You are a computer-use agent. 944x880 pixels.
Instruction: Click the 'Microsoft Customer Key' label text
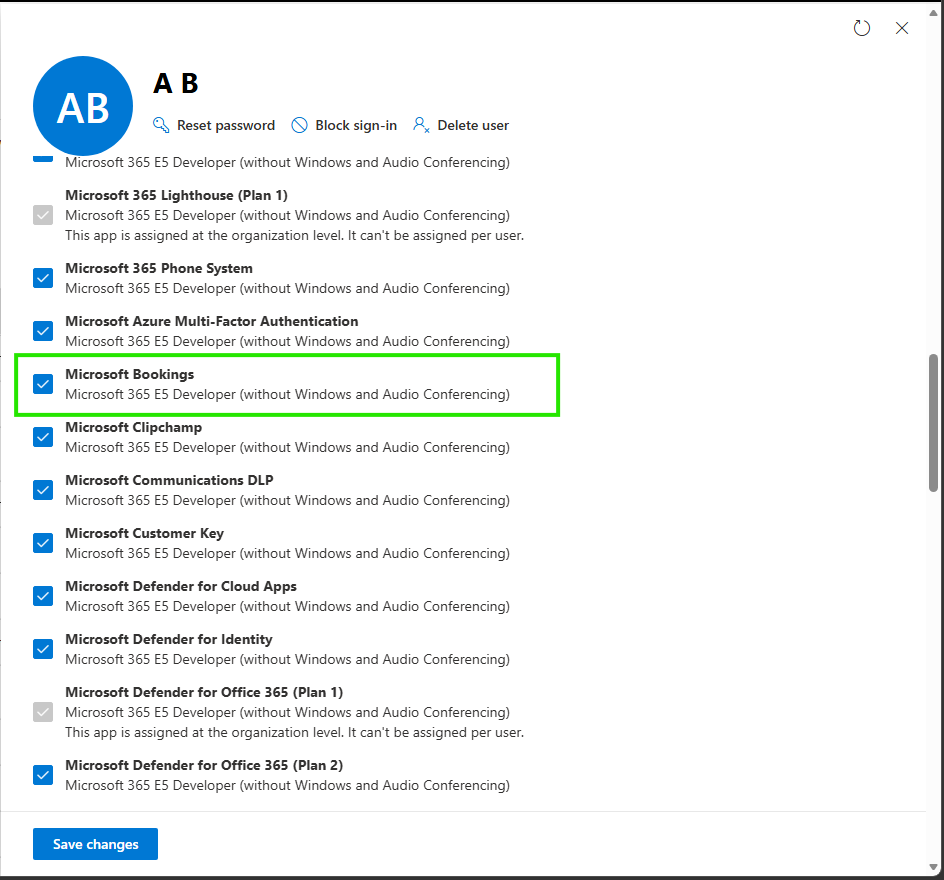pos(144,533)
